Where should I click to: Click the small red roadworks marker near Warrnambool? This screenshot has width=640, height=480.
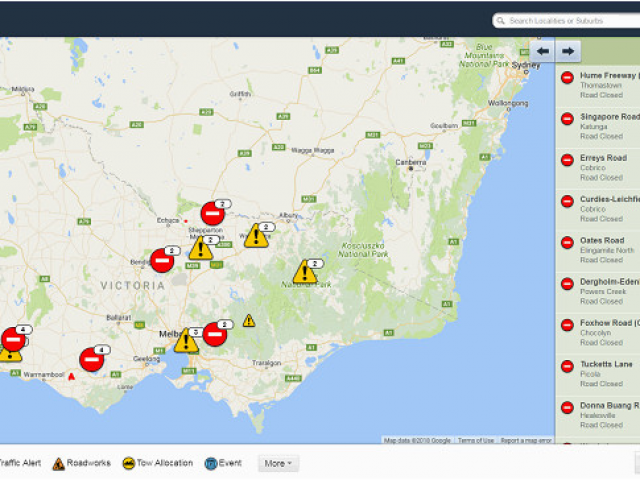[71, 377]
